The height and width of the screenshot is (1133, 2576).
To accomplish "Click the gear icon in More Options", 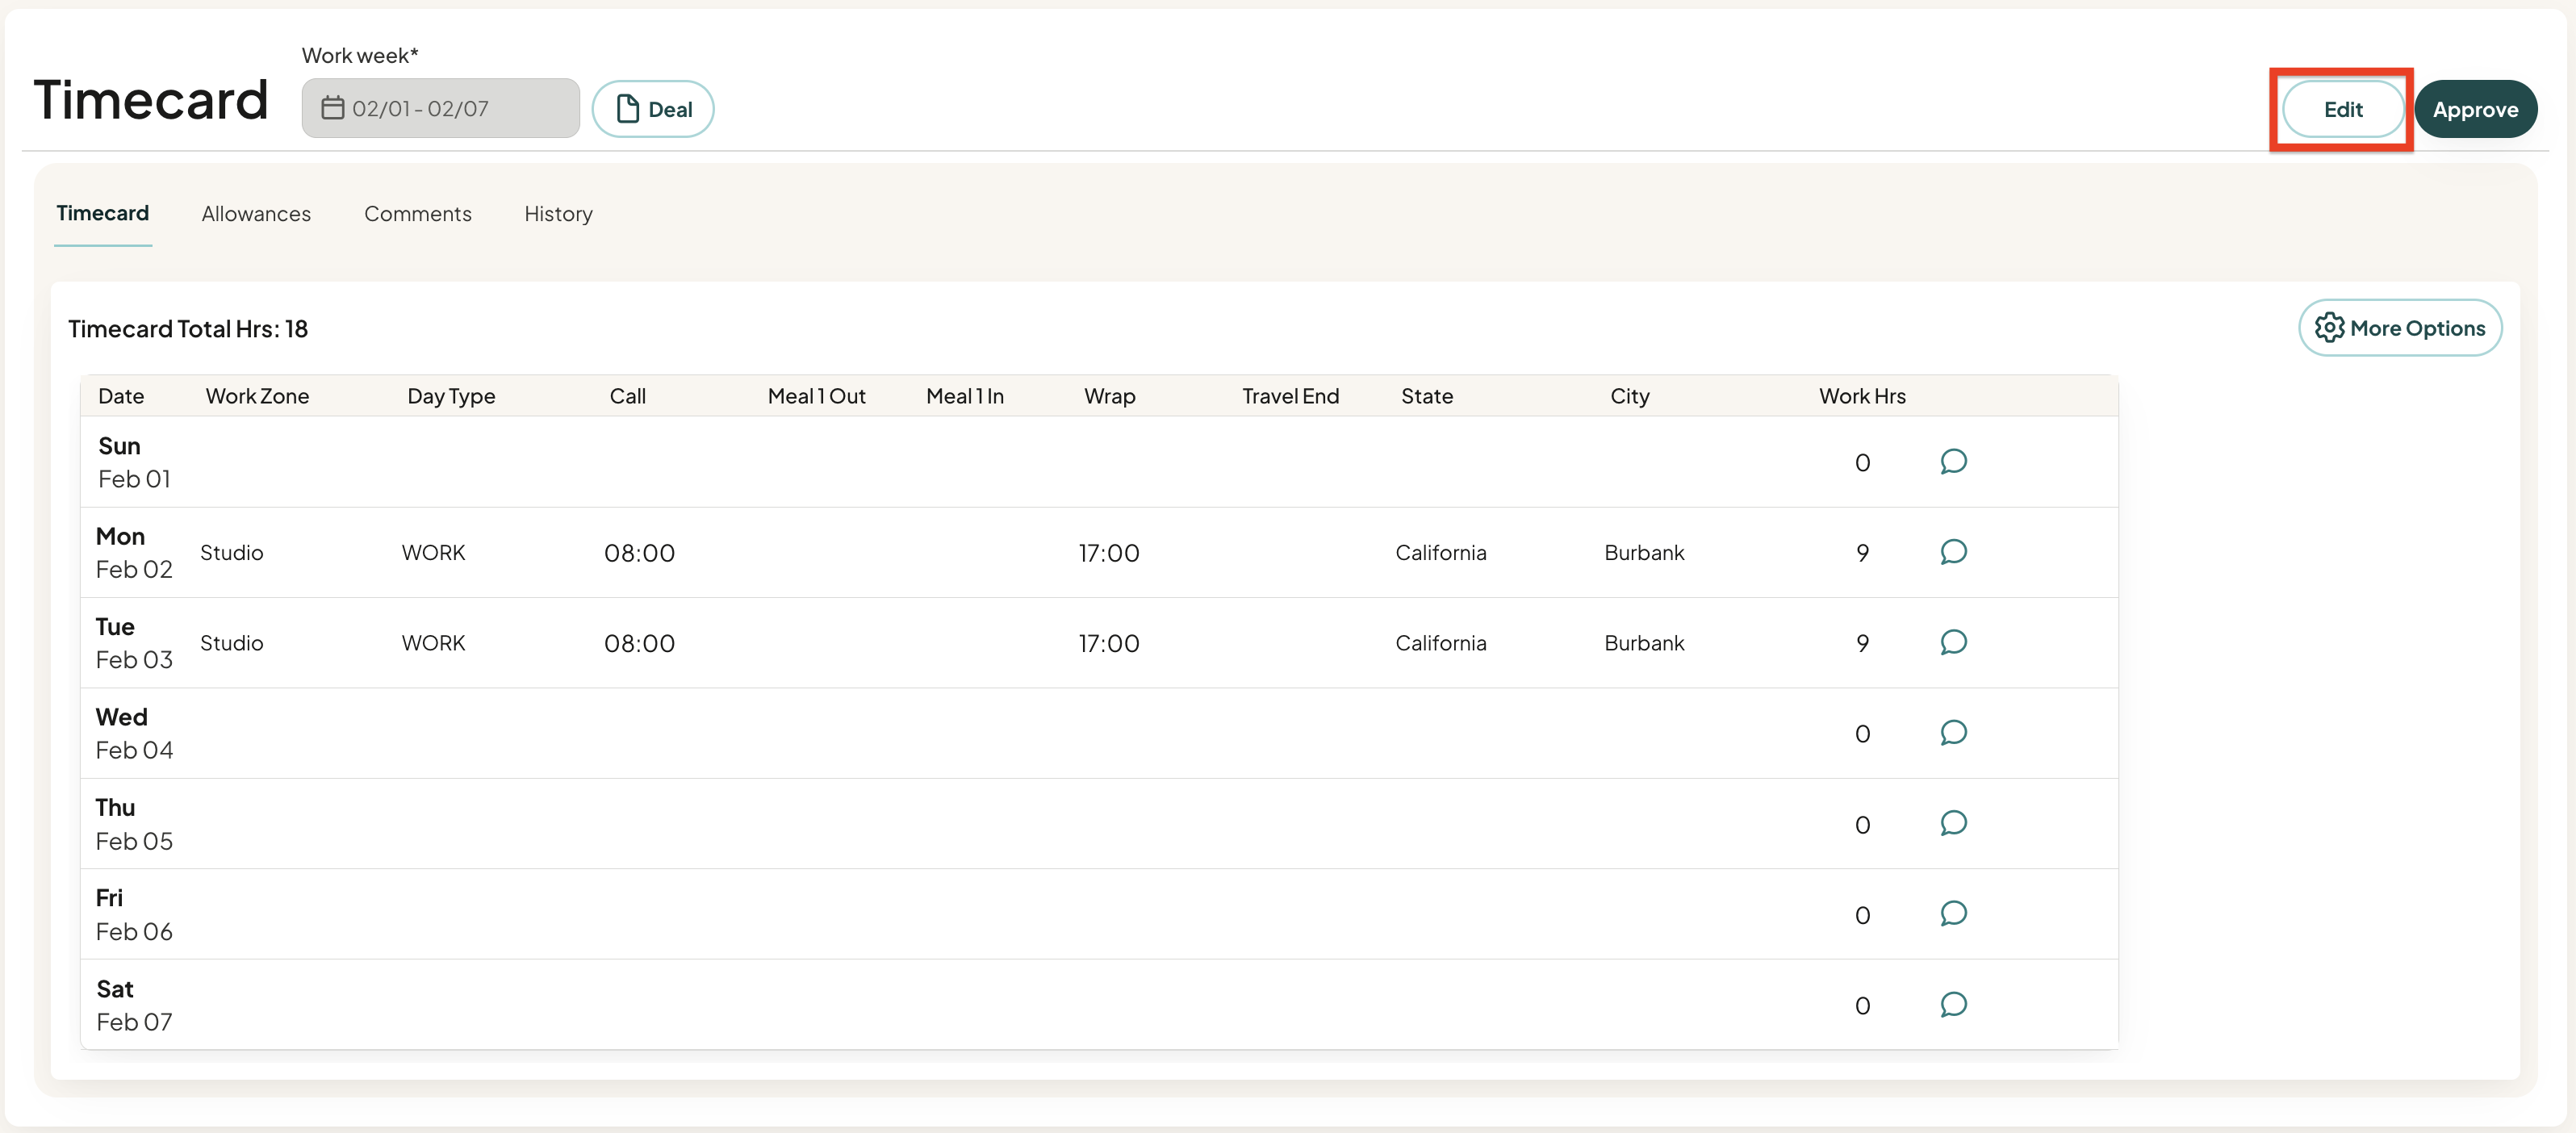I will click(2329, 327).
